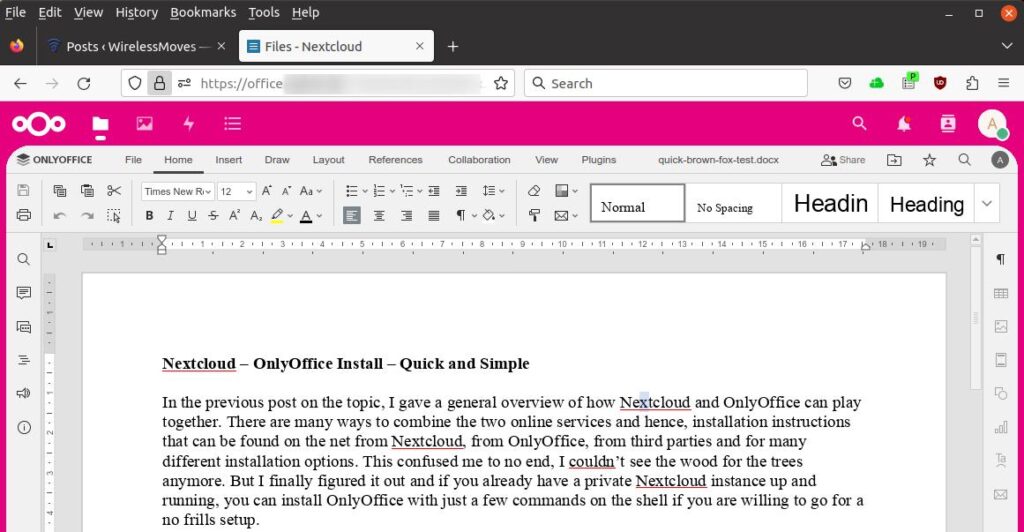Clear formatting with the eraser icon
1024x532 pixels.
coord(534,191)
